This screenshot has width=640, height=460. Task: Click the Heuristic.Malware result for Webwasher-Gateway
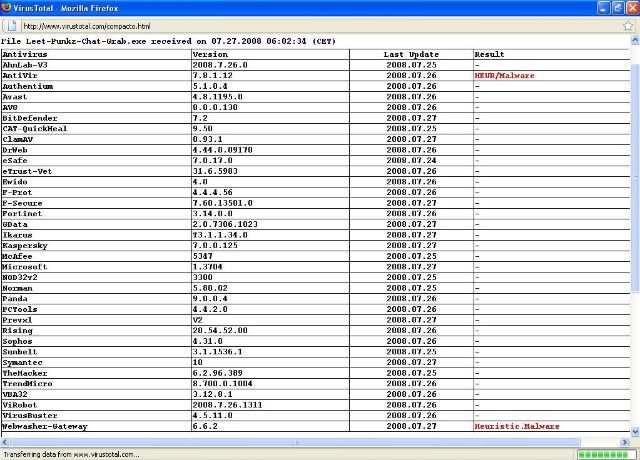pyautogui.click(x=517, y=426)
